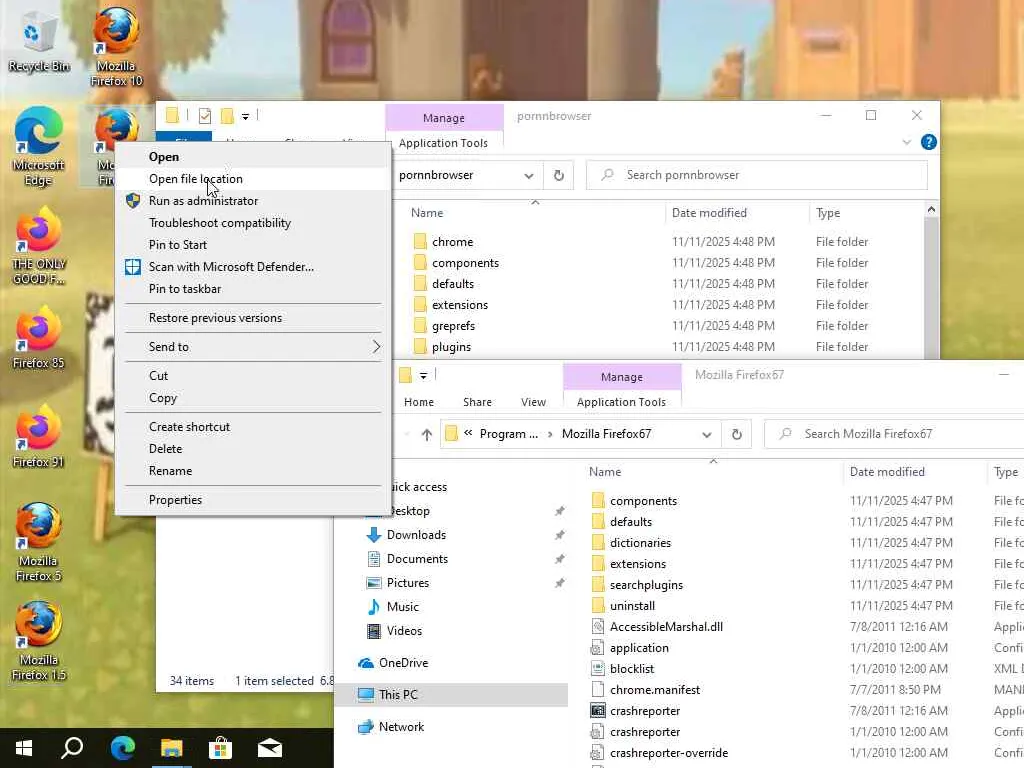This screenshot has height=768, width=1024.
Task: Choose Pin to taskbar
Action: point(253,289)
